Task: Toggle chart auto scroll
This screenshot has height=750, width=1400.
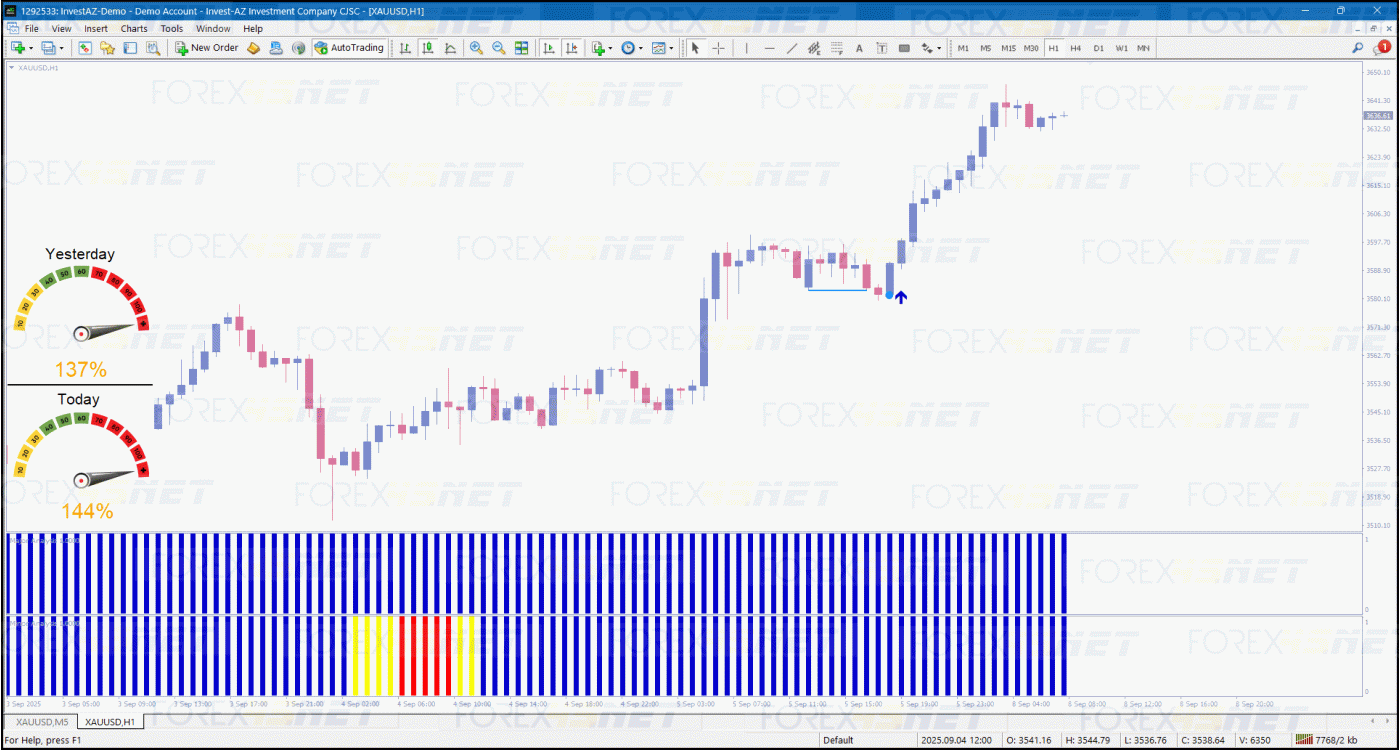Action: pyautogui.click(x=549, y=48)
